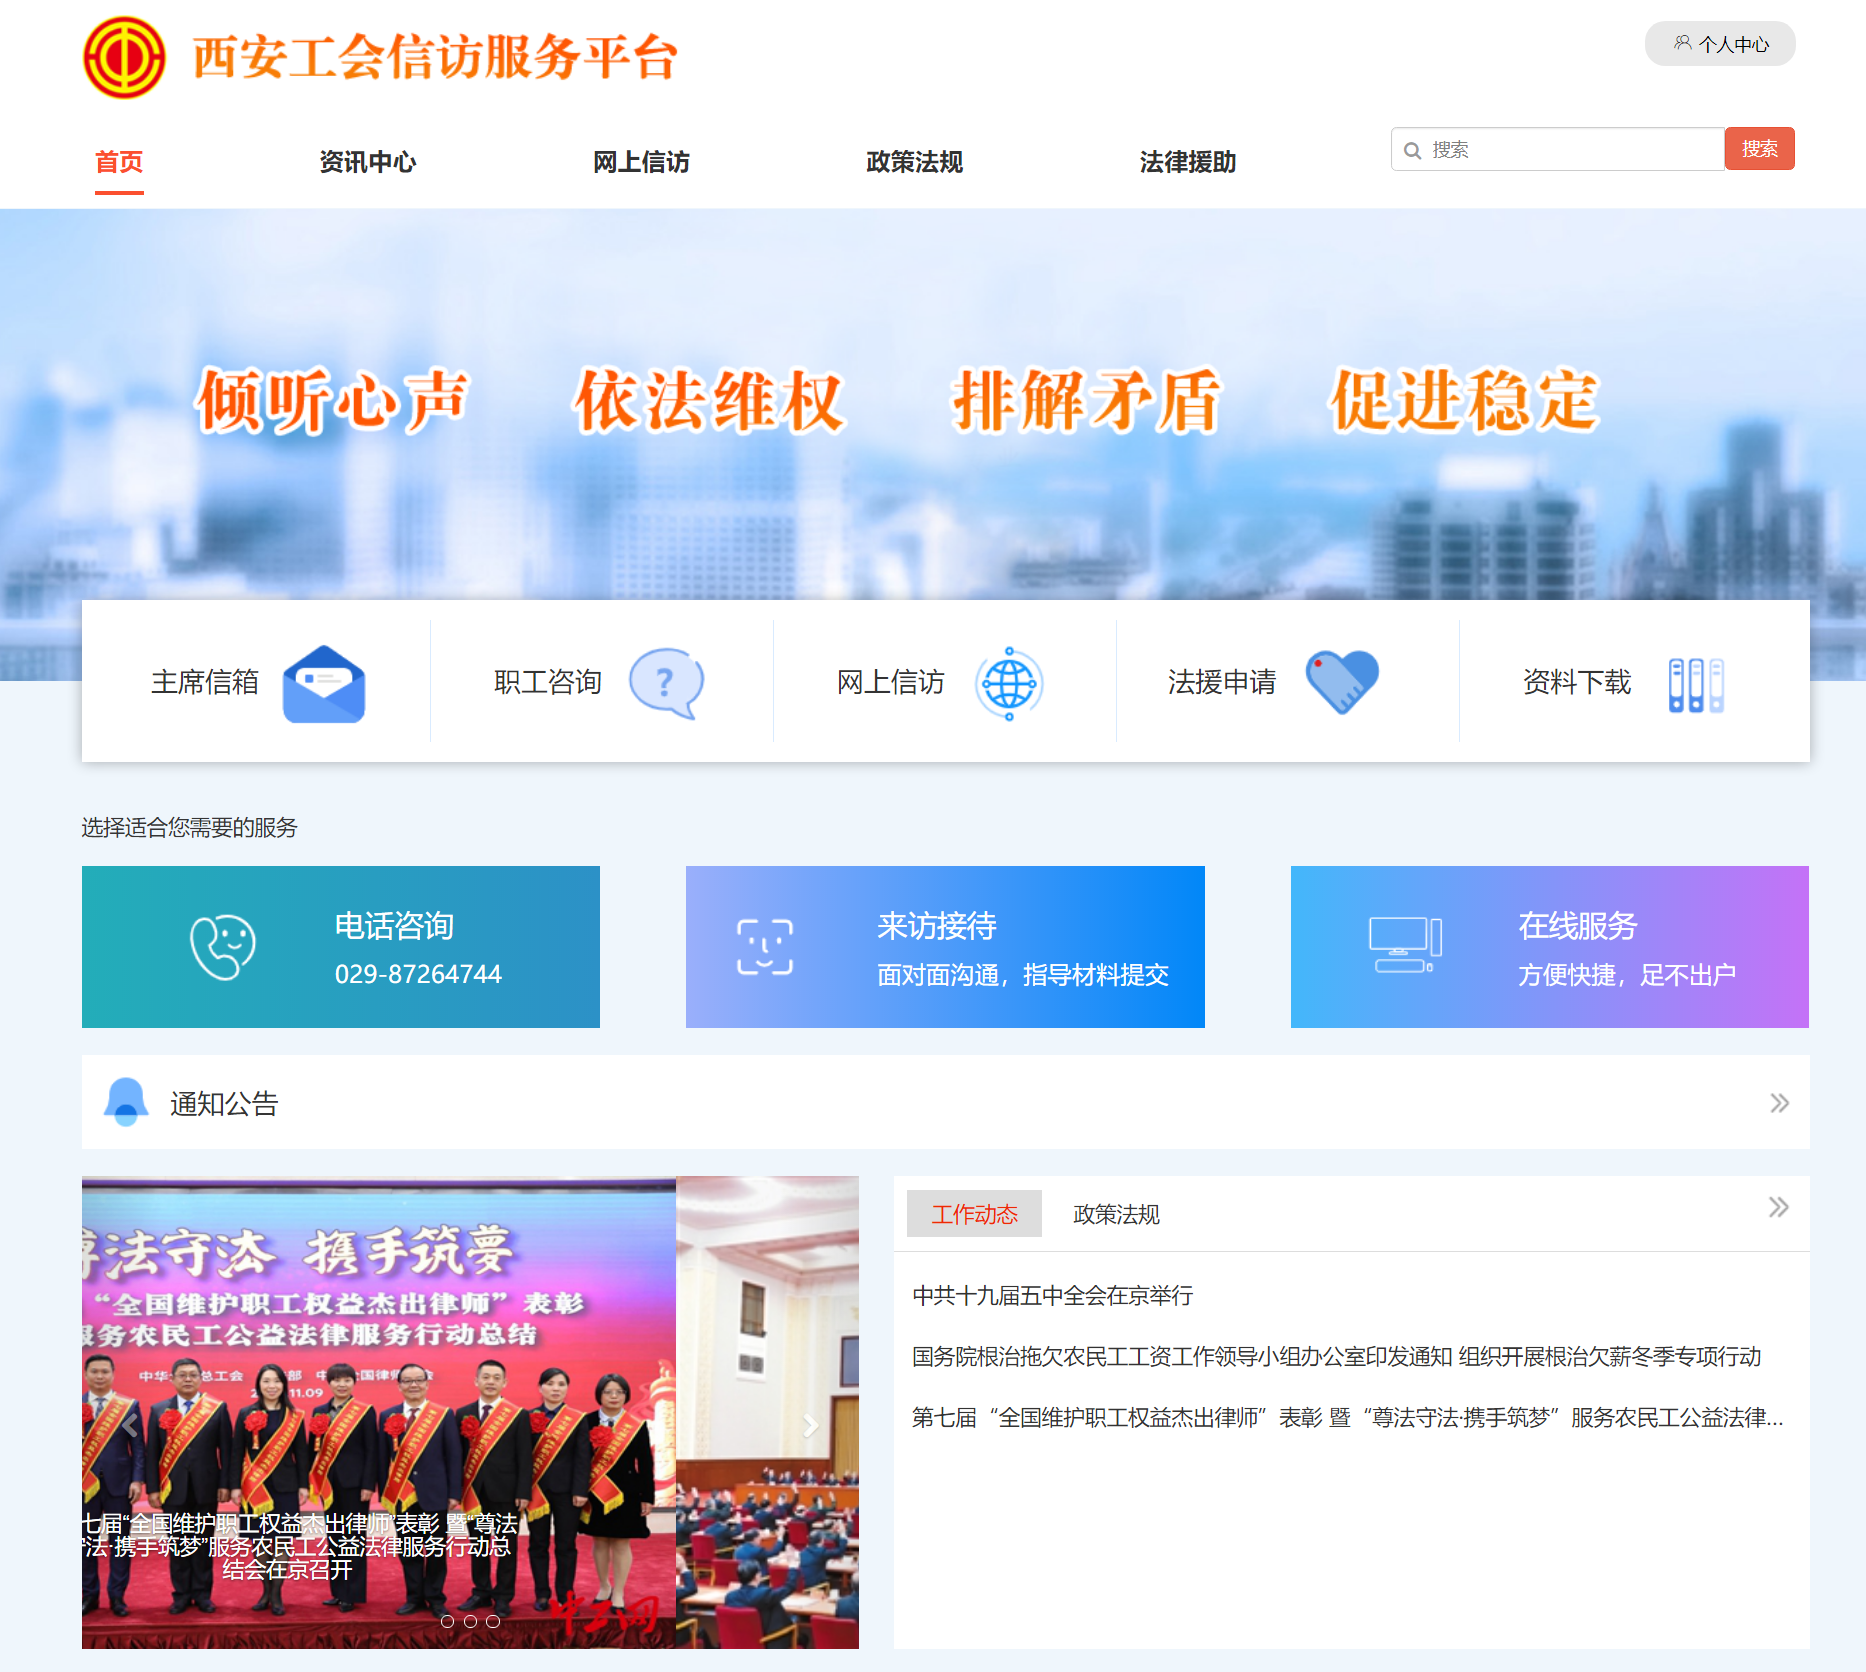
Task: Open 个人中心 in the top right
Action: (x=1719, y=44)
